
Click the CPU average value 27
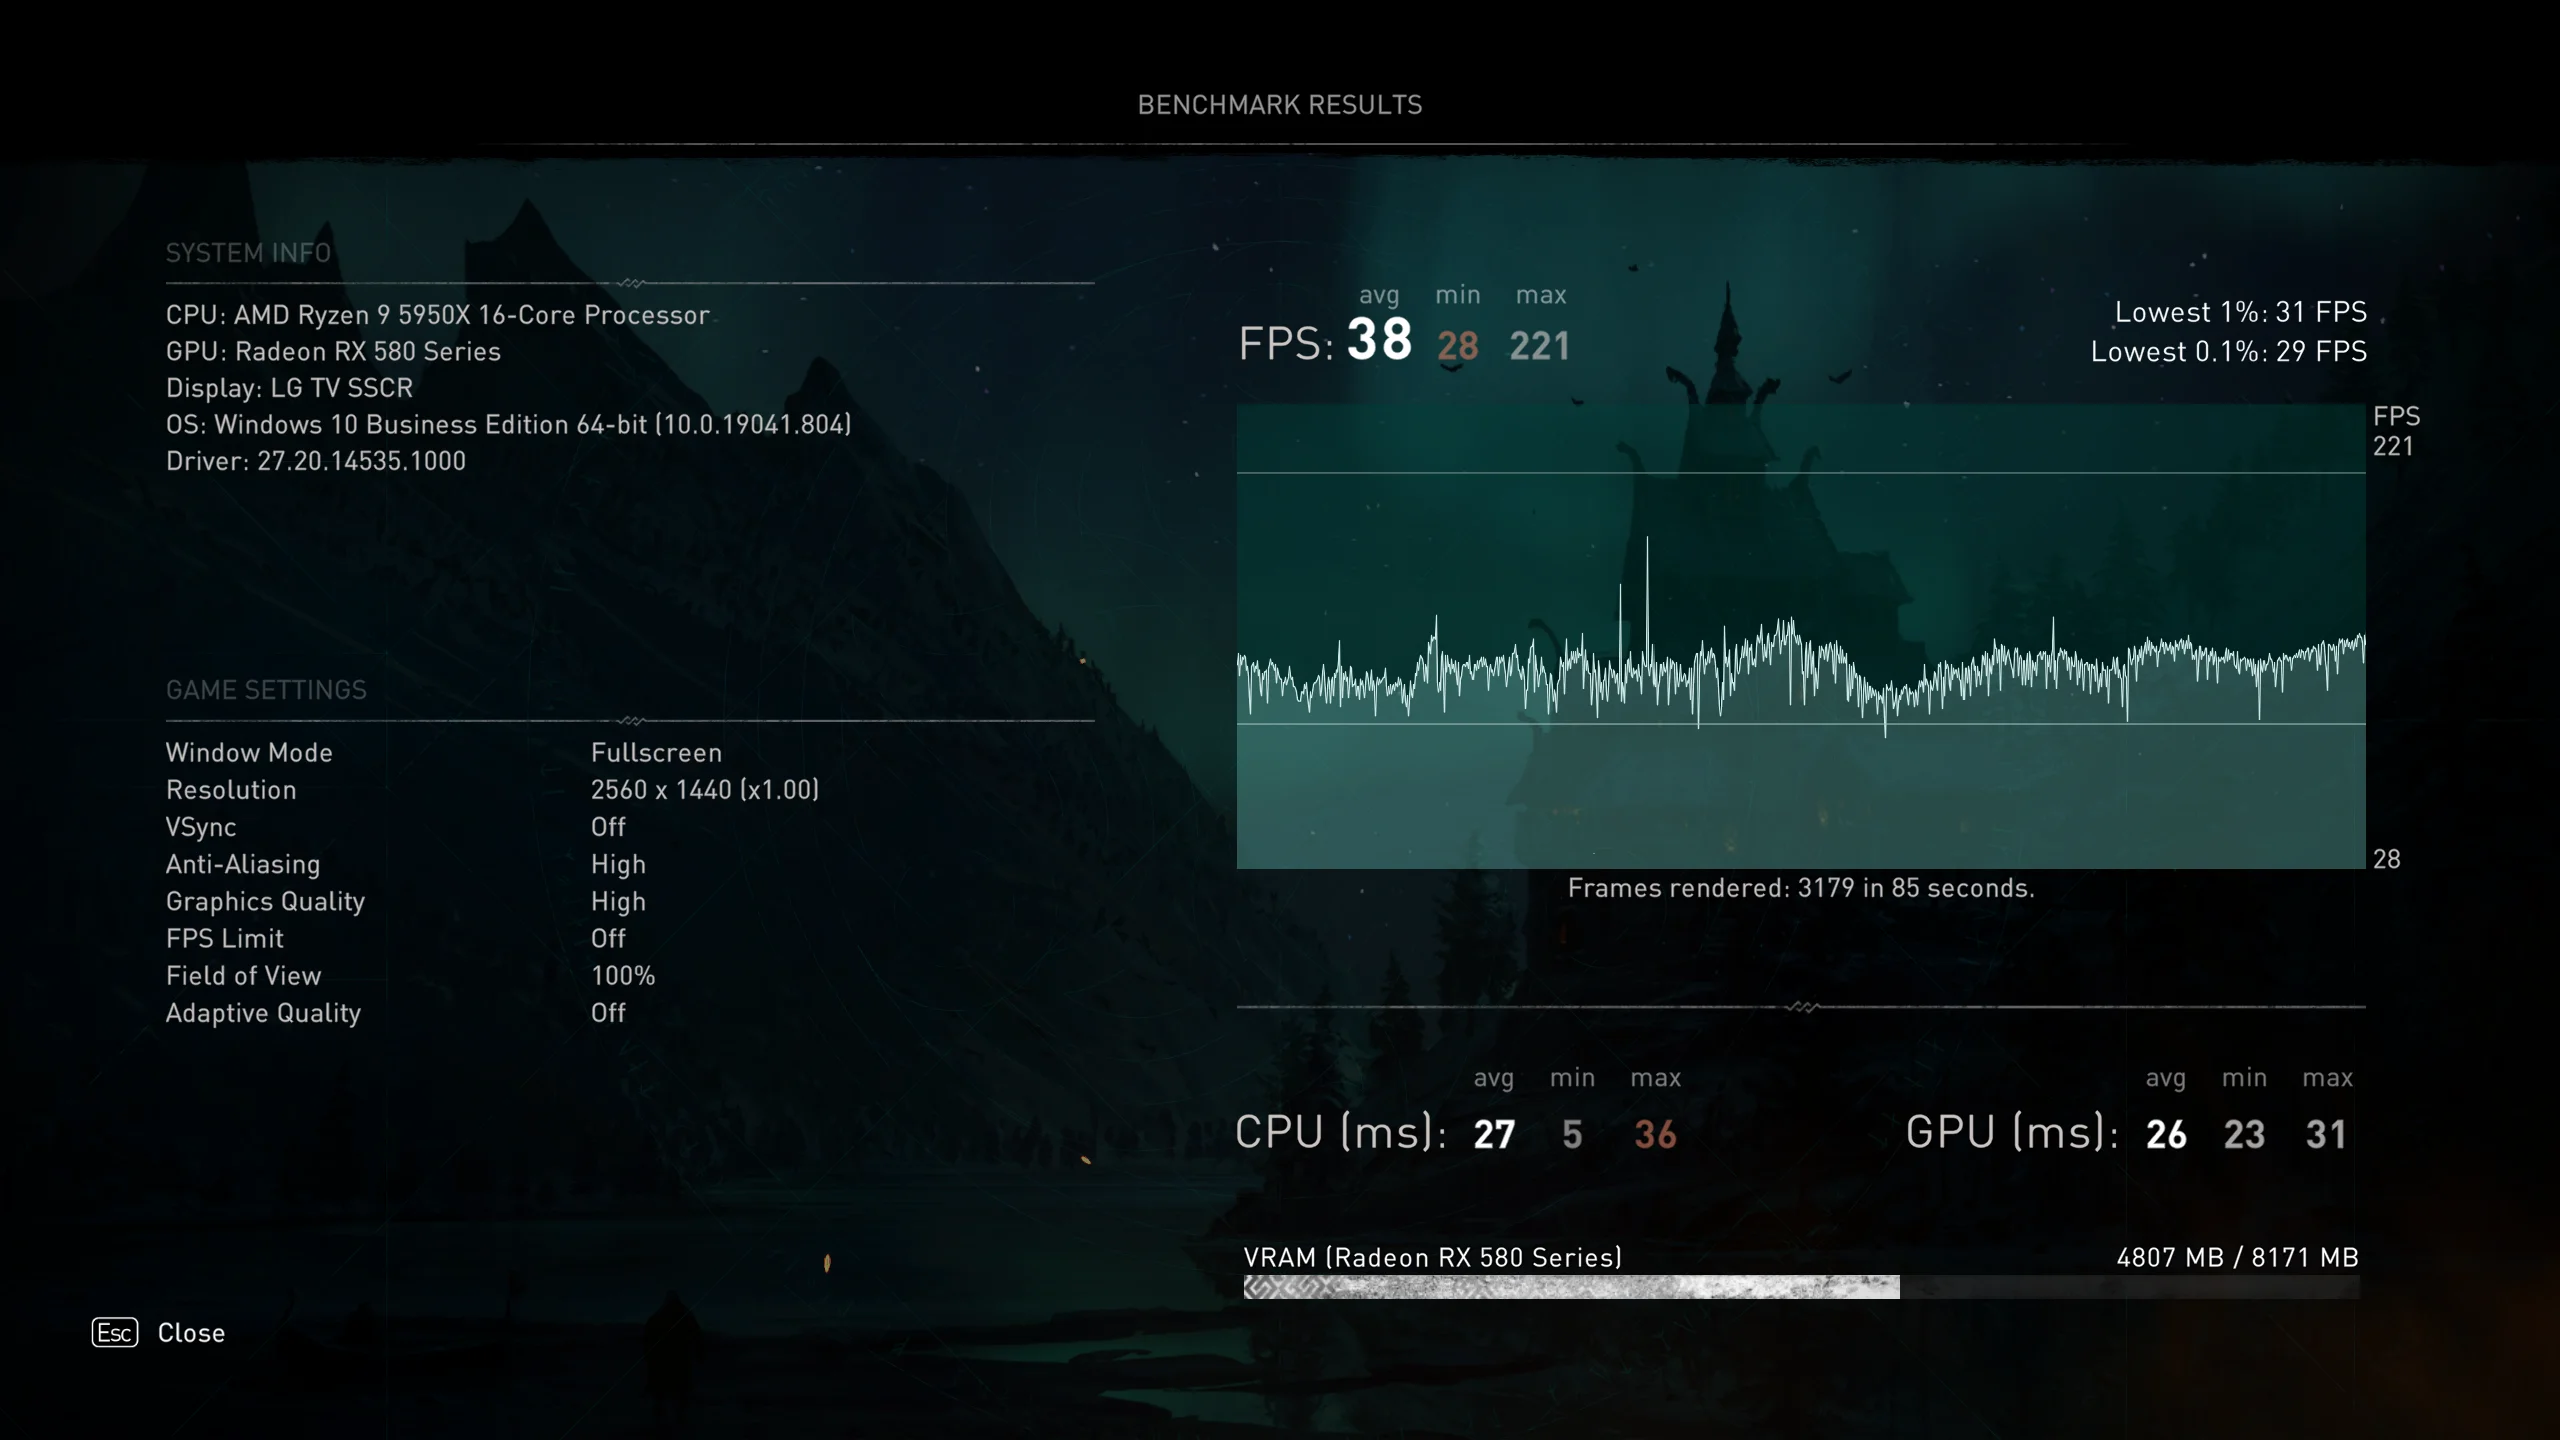[1494, 1135]
